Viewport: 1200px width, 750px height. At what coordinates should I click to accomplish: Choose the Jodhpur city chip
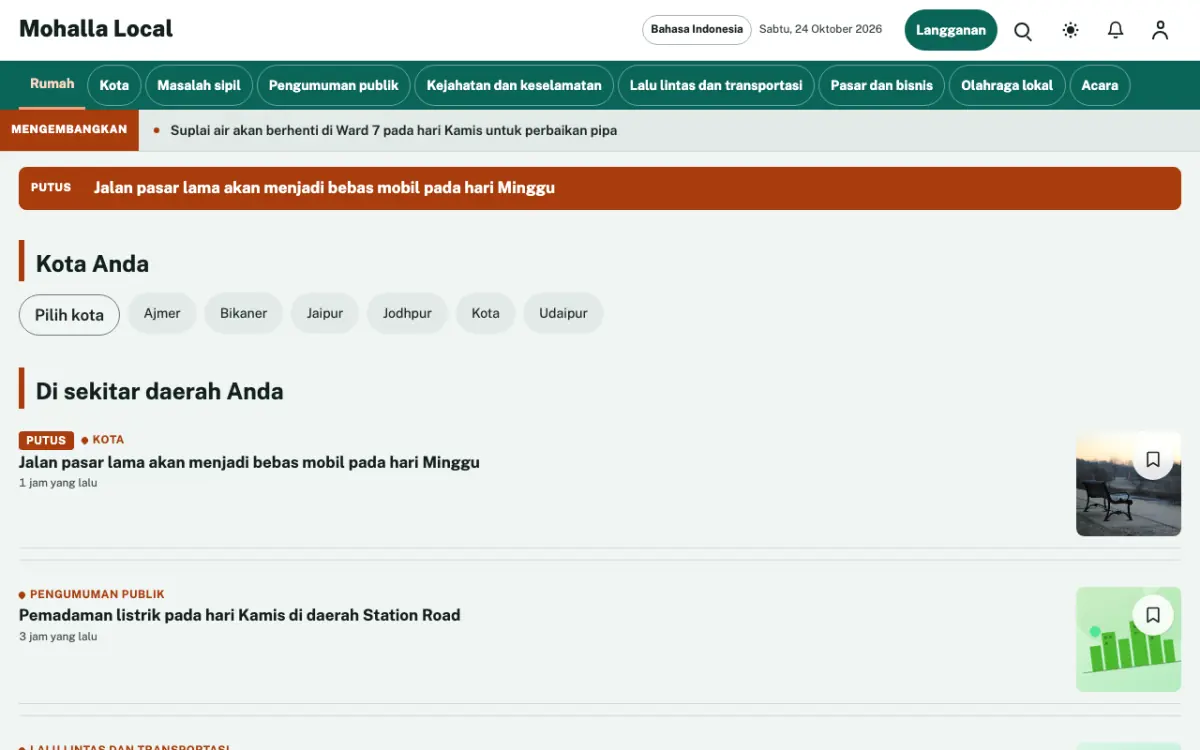[407, 314]
